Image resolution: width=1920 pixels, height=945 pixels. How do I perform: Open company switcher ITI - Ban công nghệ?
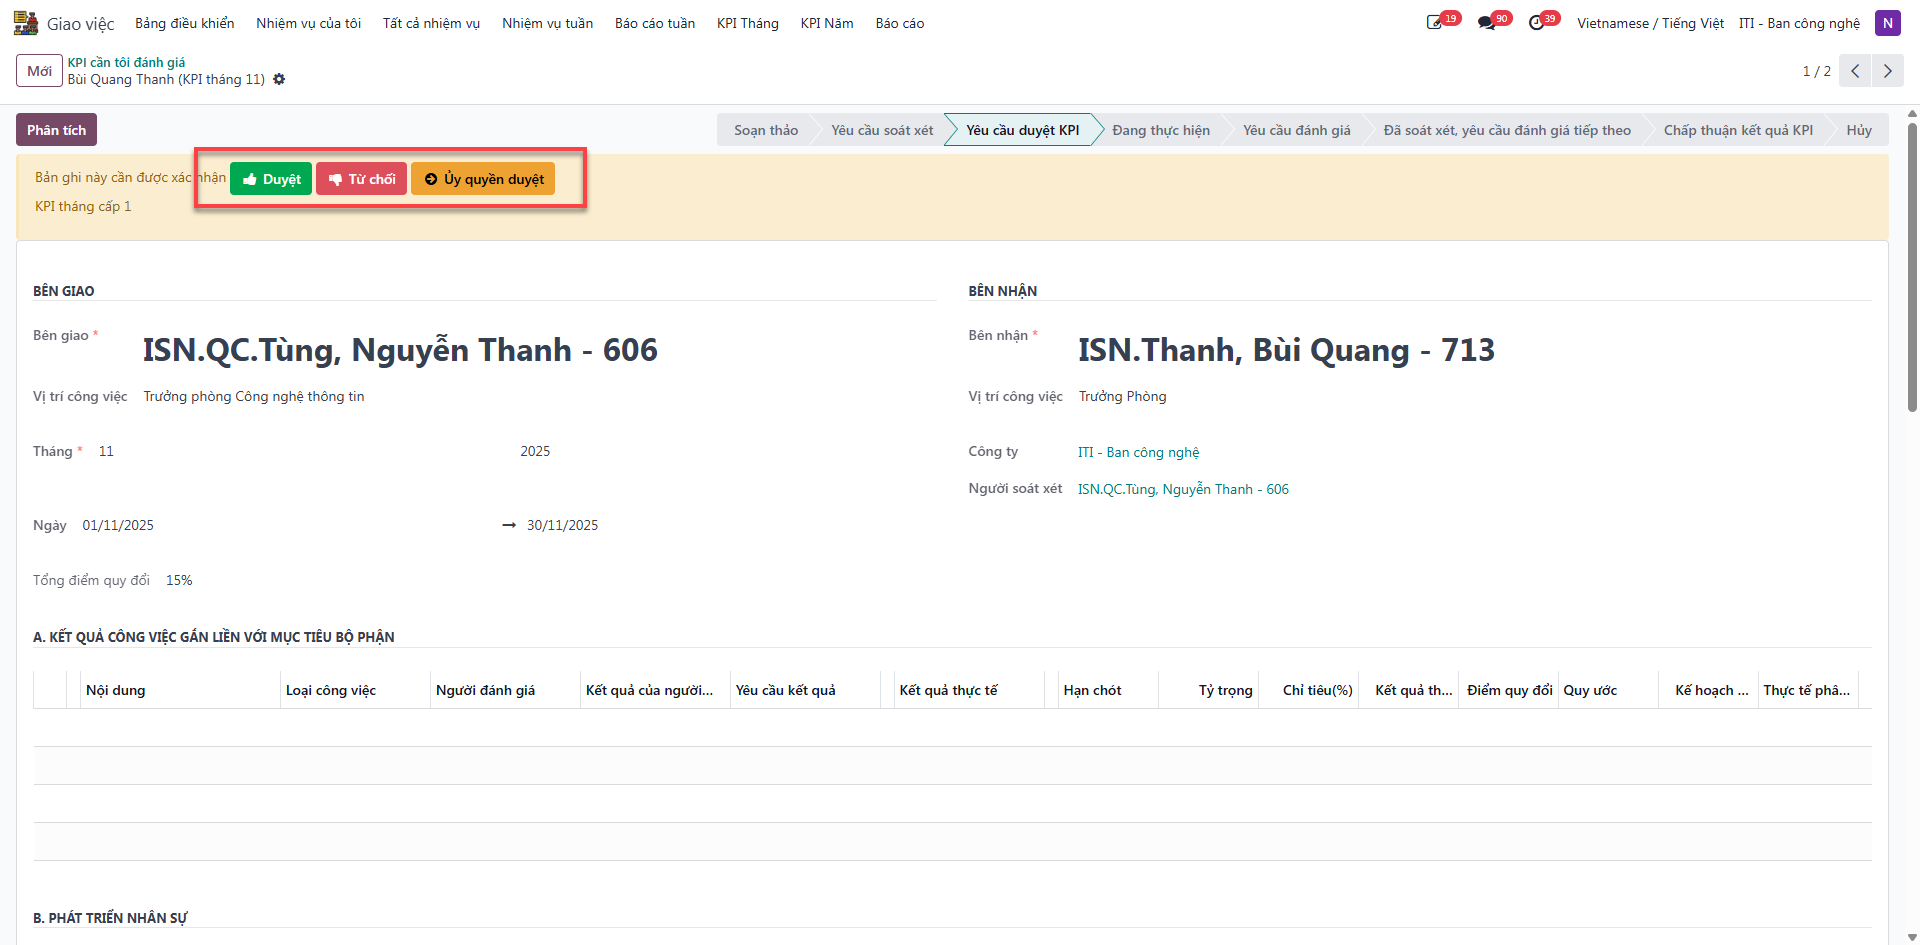click(x=1799, y=23)
